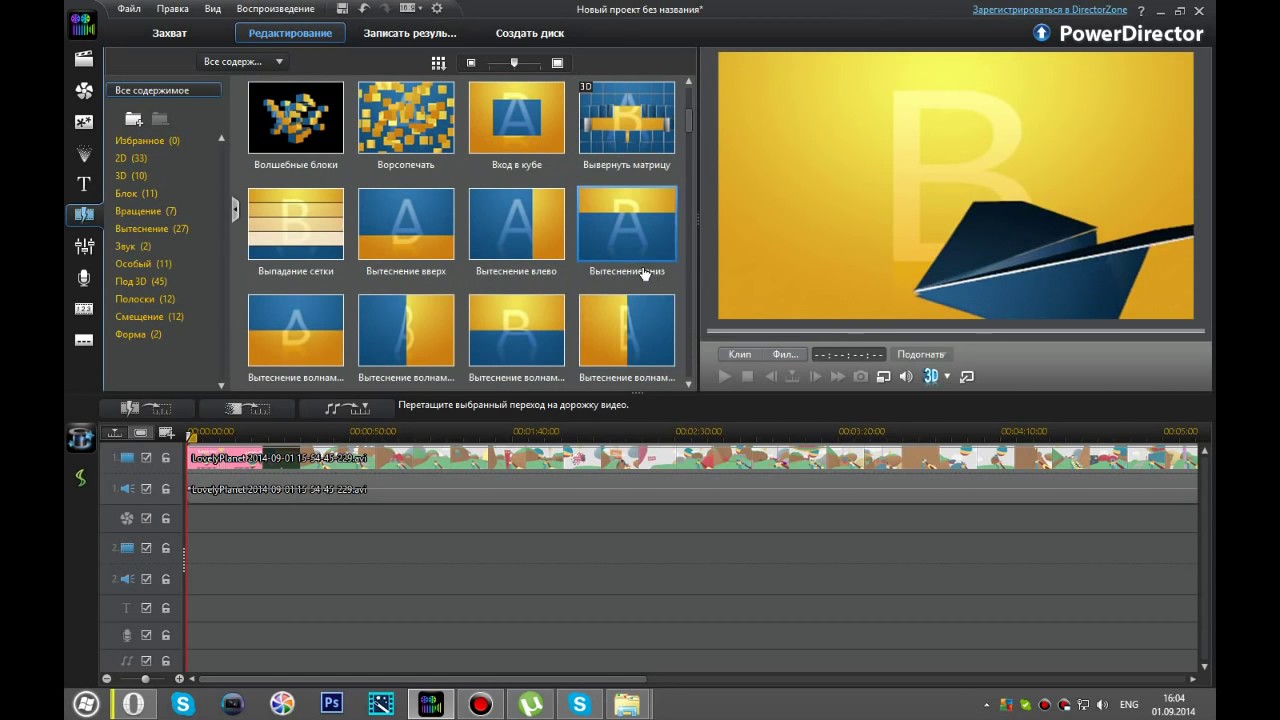The width and height of the screenshot is (1280, 720).
Task: Open the Audio Mixing Room icon
Action: (x=84, y=246)
